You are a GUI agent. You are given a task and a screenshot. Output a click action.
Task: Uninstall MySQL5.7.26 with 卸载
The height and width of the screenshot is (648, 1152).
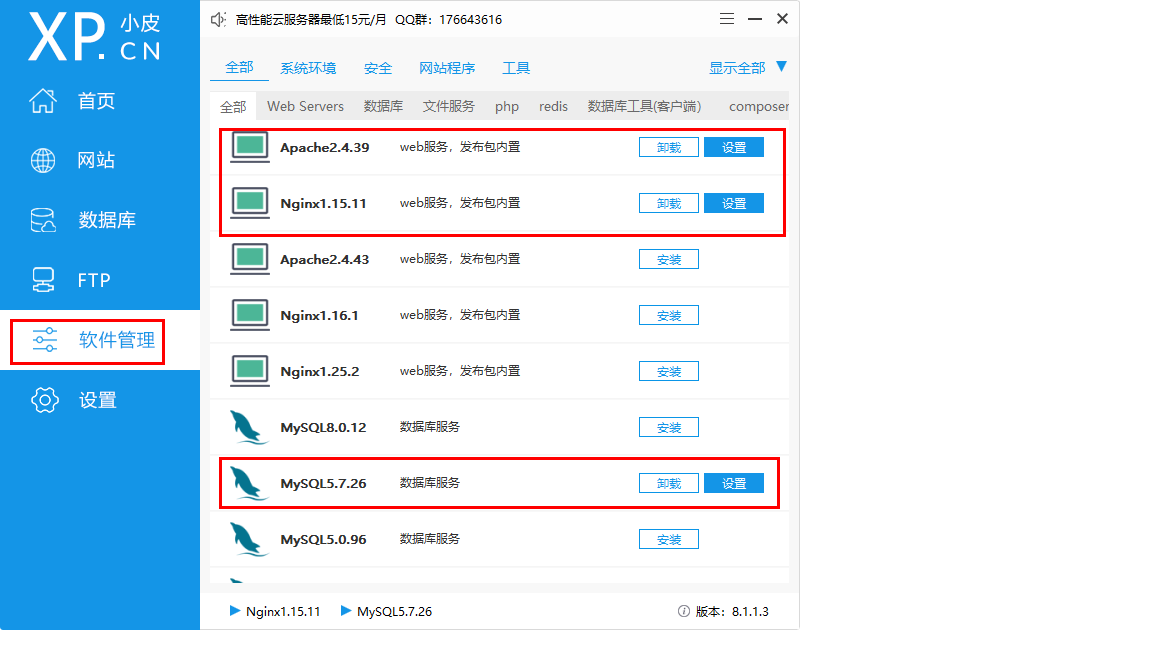click(x=669, y=483)
